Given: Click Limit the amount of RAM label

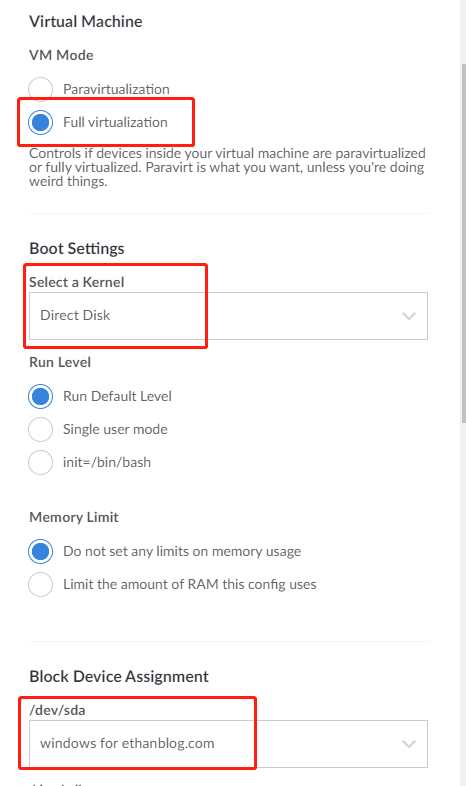Looking at the screenshot, I should point(189,584).
